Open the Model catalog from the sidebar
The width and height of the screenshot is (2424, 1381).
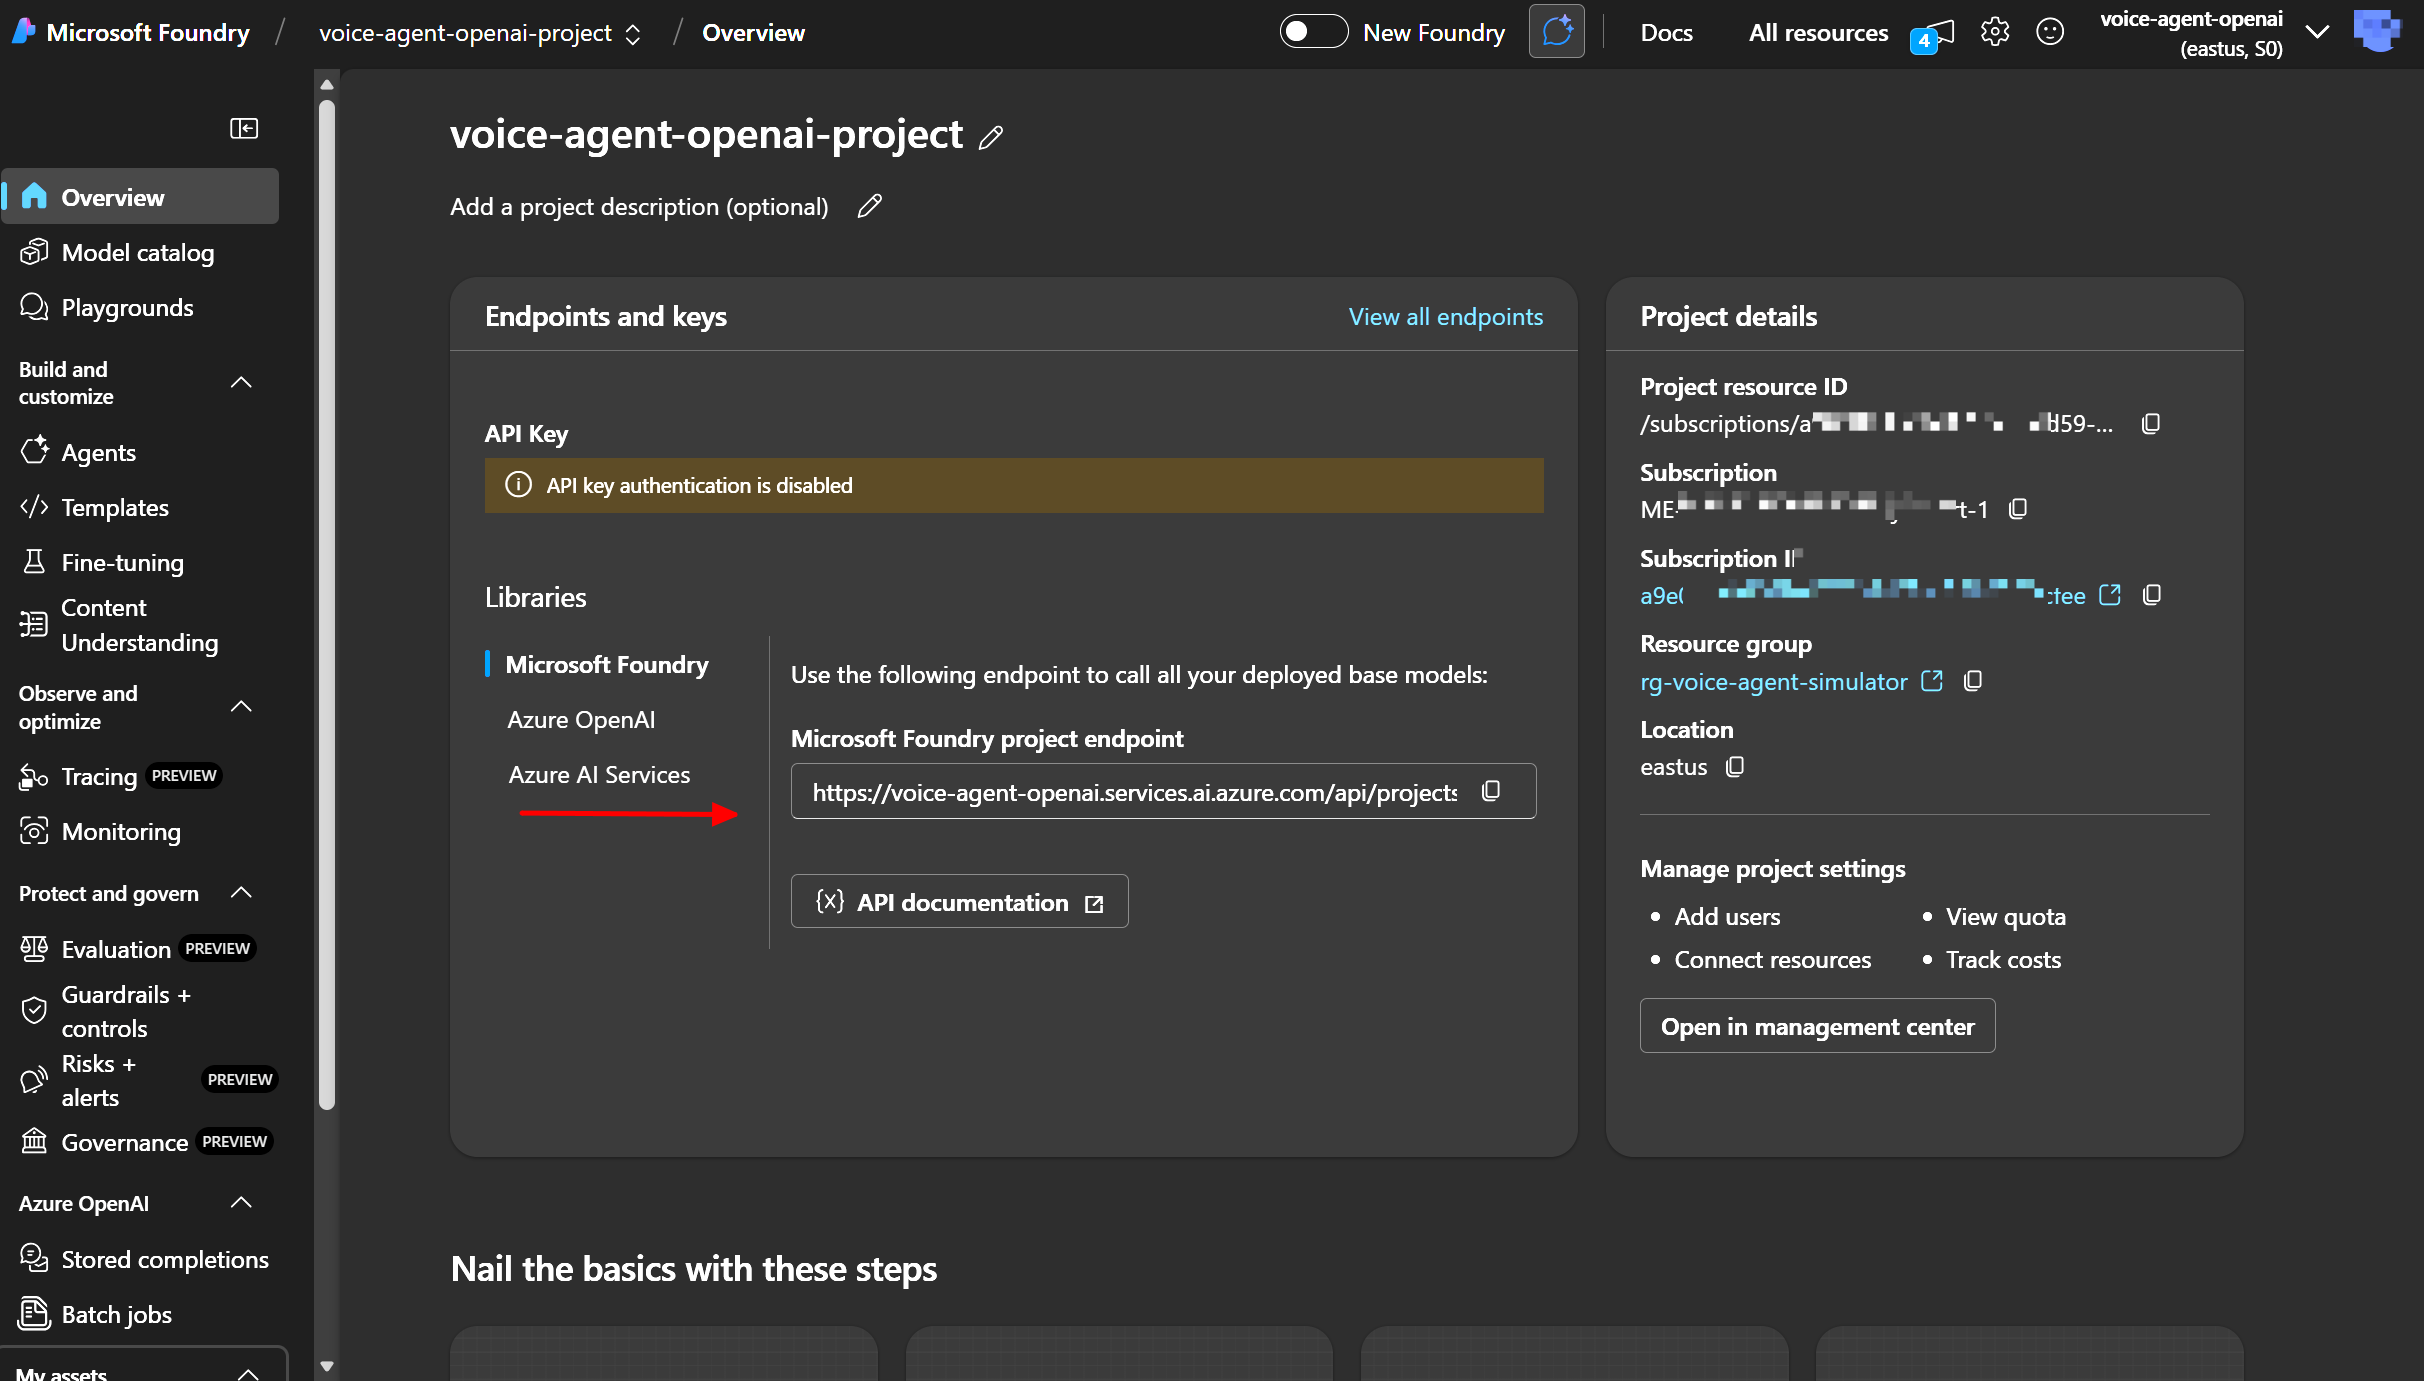(x=138, y=252)
